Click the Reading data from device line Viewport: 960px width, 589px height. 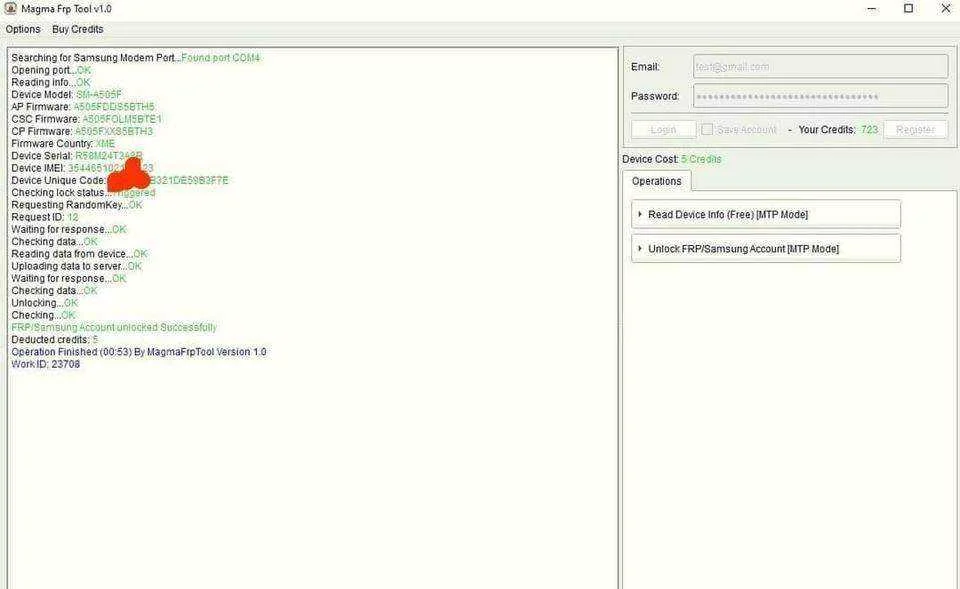click(x=80, y=253)
